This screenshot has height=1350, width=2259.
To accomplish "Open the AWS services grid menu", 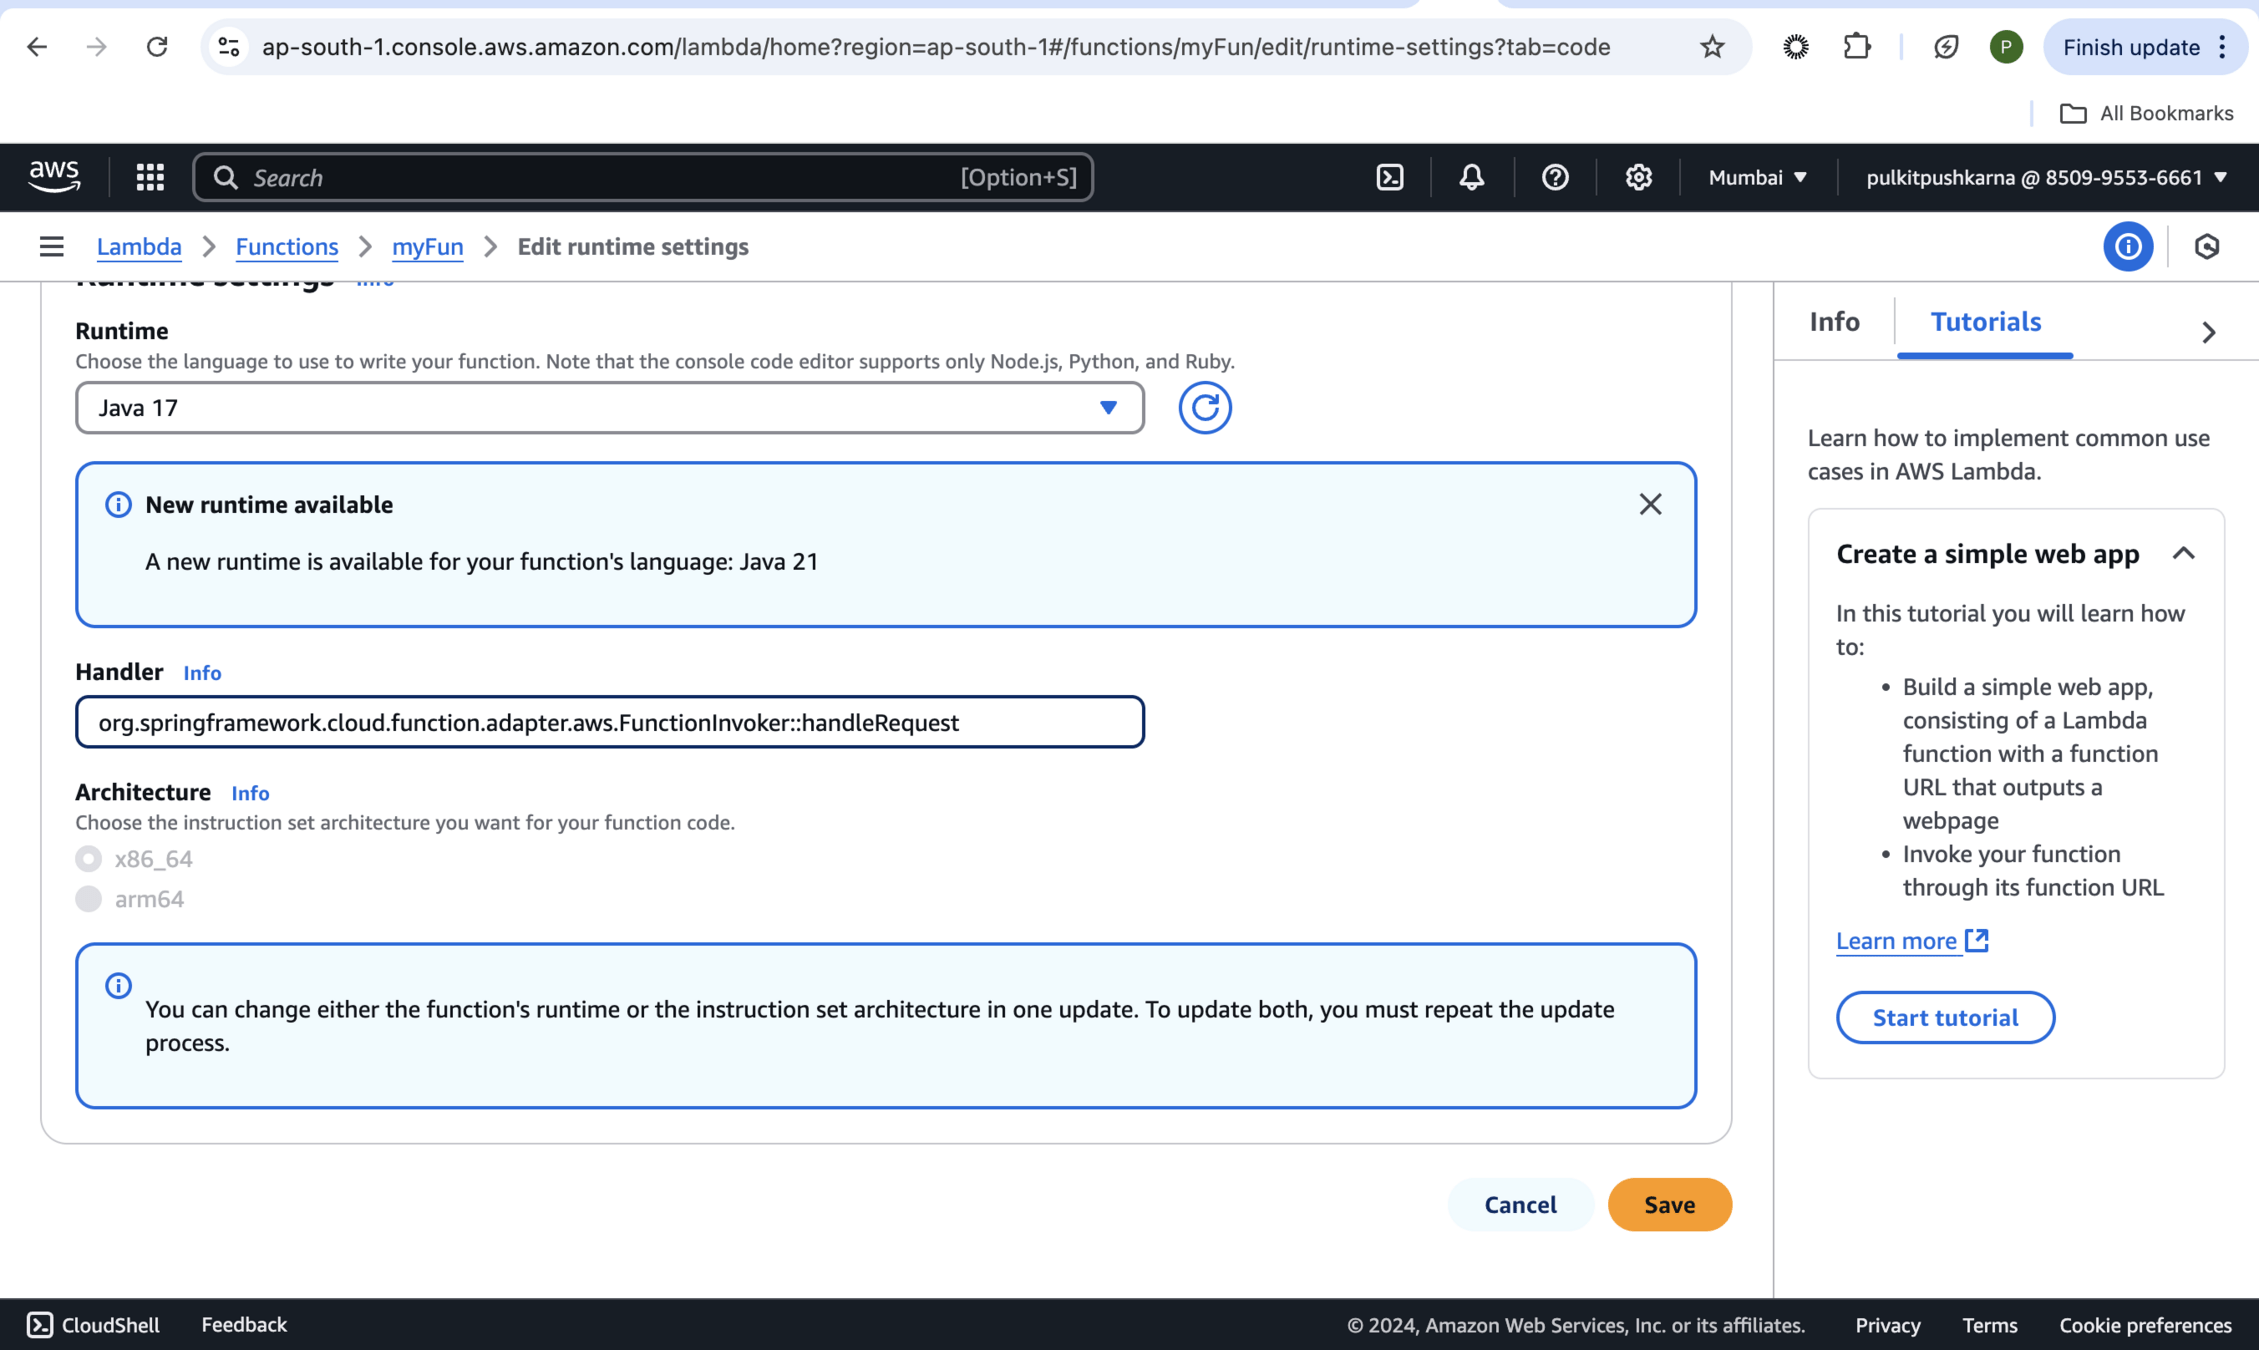I will (x=150, y=177).
